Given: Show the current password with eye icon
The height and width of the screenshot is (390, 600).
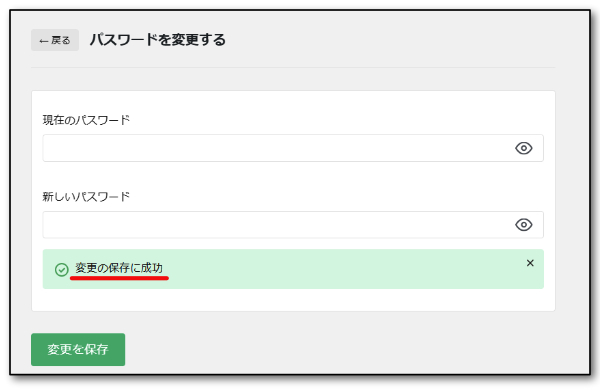Looking at the screenshot, I should [523, 148].
